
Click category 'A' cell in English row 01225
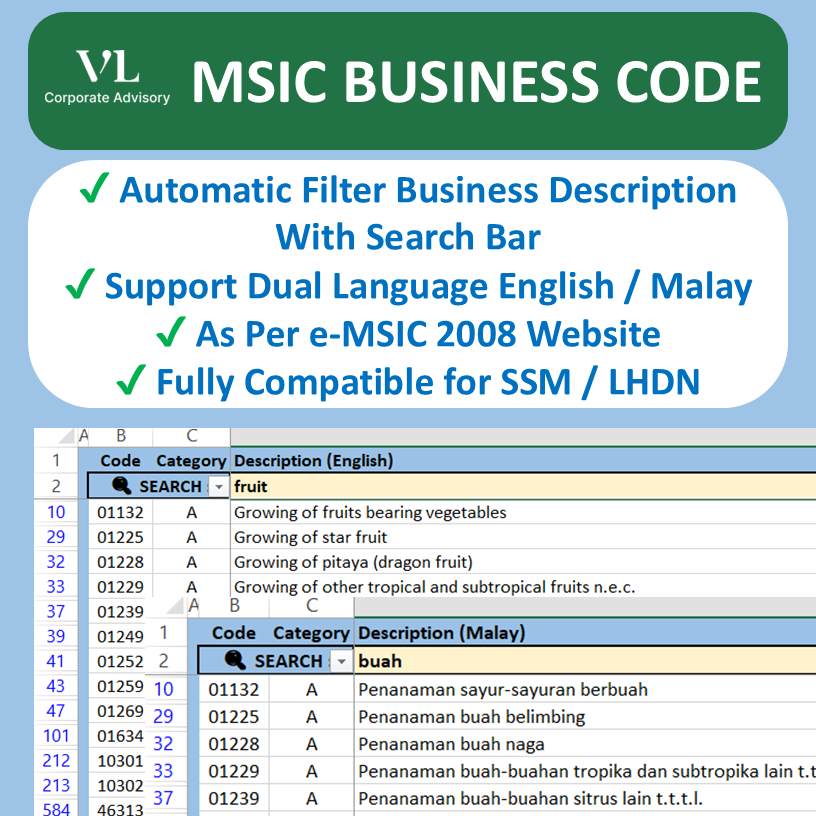point(192,537)
